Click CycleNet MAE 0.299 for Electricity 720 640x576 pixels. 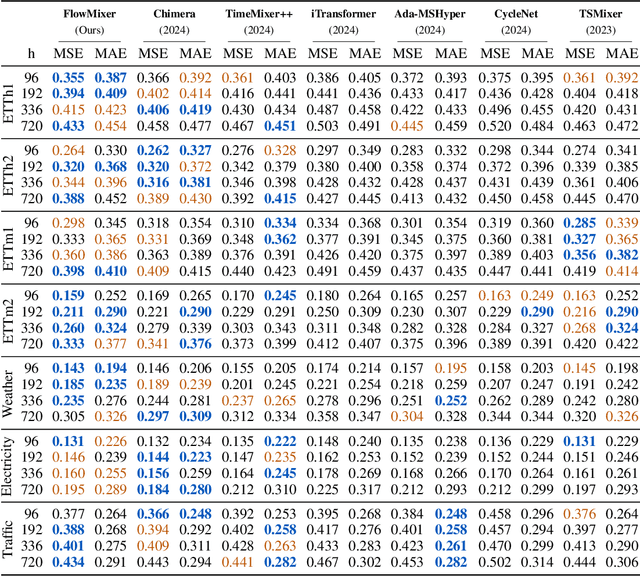click(x=537, y=489)
